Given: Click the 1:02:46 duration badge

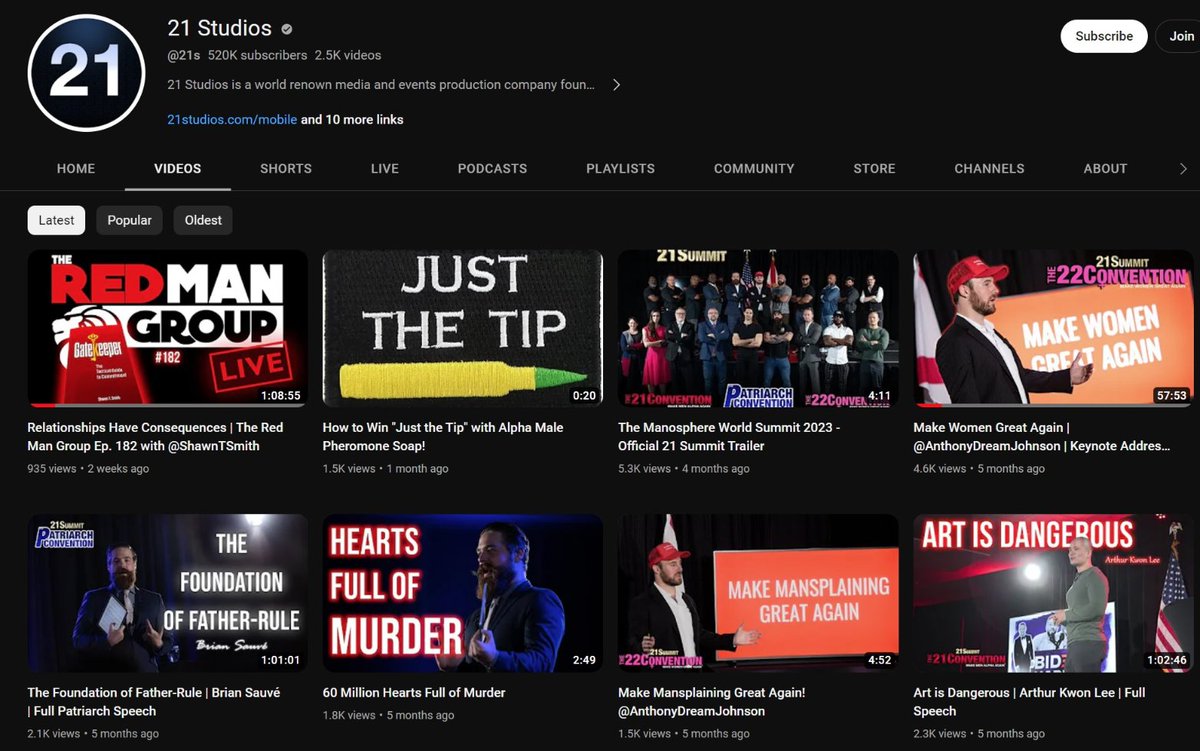Looking at the screenshot, I should tap(1167, 660).
